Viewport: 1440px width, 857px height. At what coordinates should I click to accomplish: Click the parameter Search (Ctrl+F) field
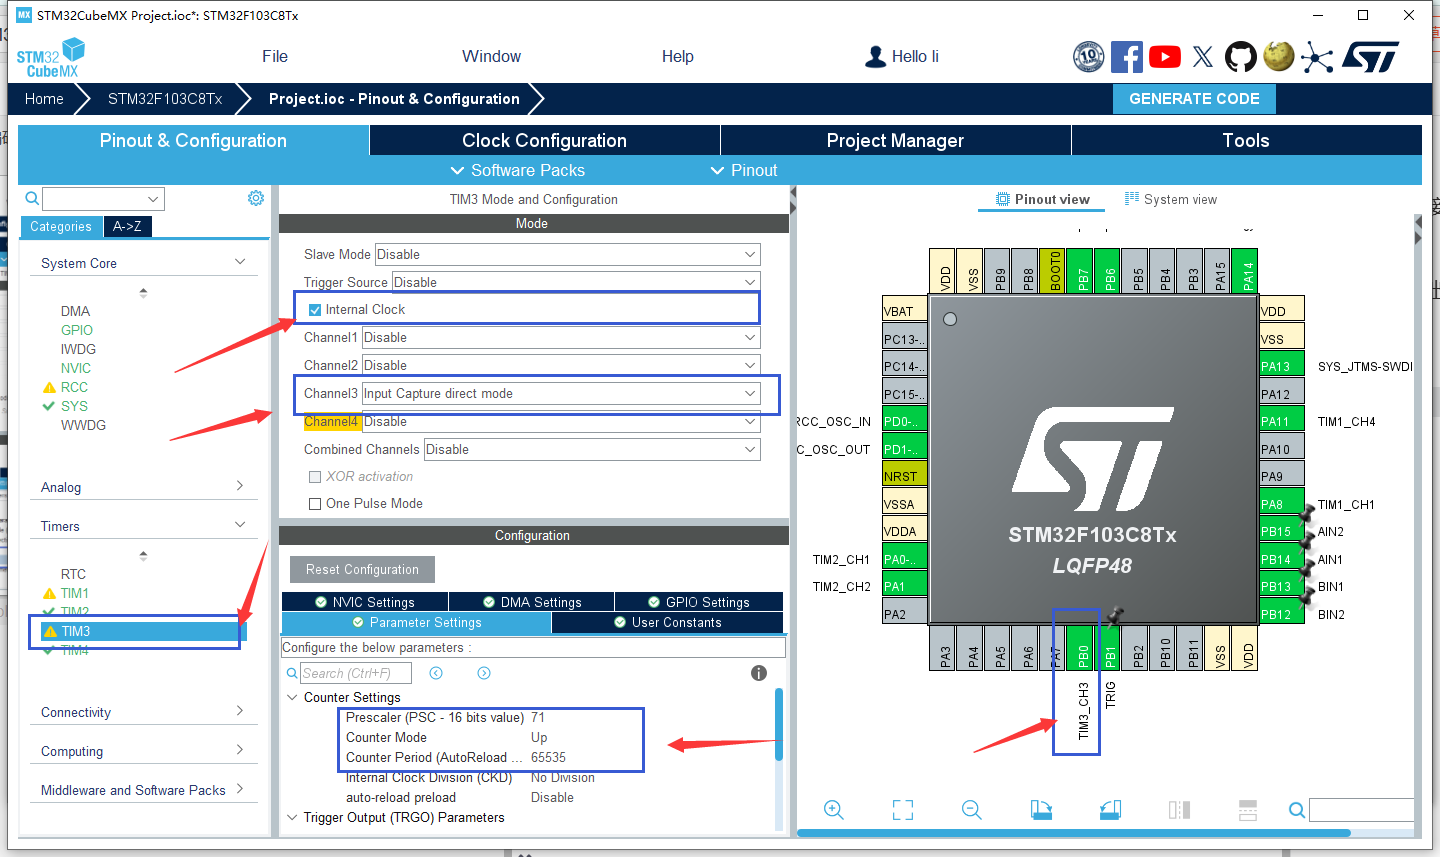[358, 673]
